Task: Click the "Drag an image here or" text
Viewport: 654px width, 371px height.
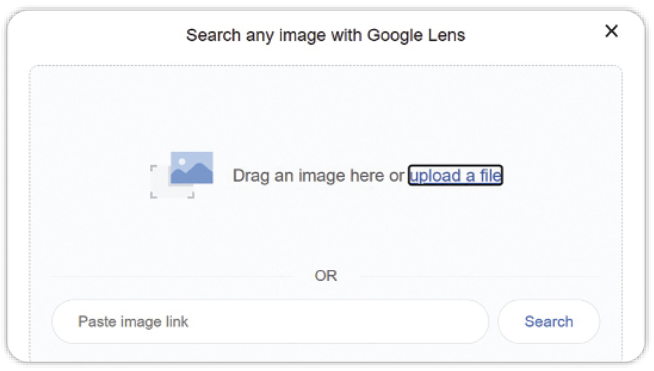Action: coord(319,176)
